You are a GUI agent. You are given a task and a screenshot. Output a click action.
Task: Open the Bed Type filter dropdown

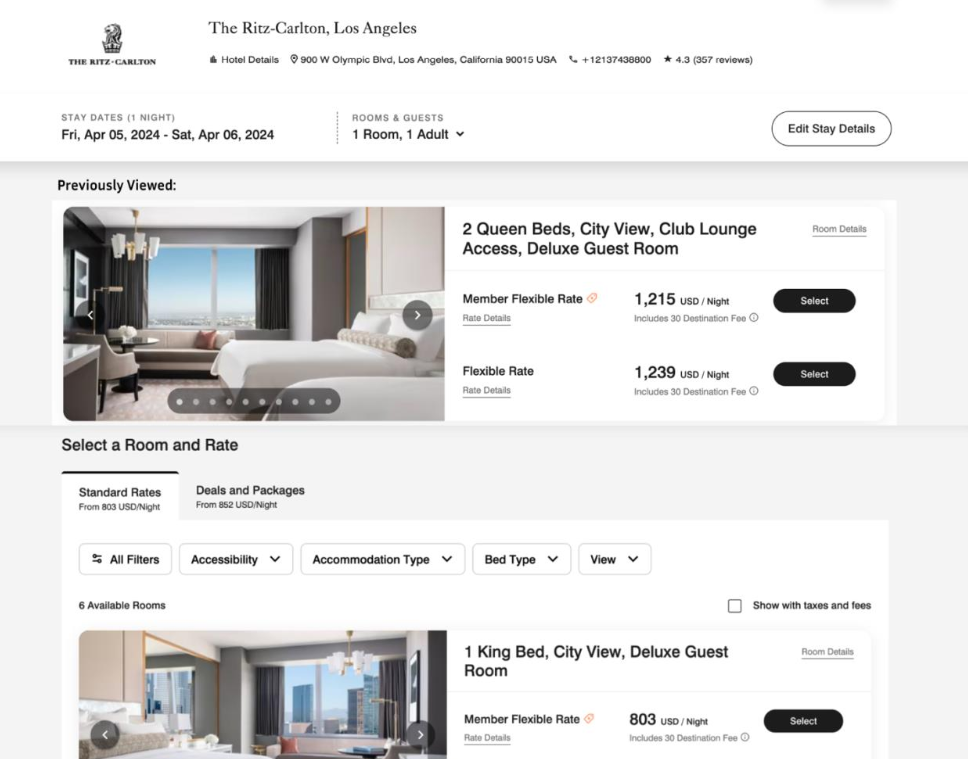522,559
